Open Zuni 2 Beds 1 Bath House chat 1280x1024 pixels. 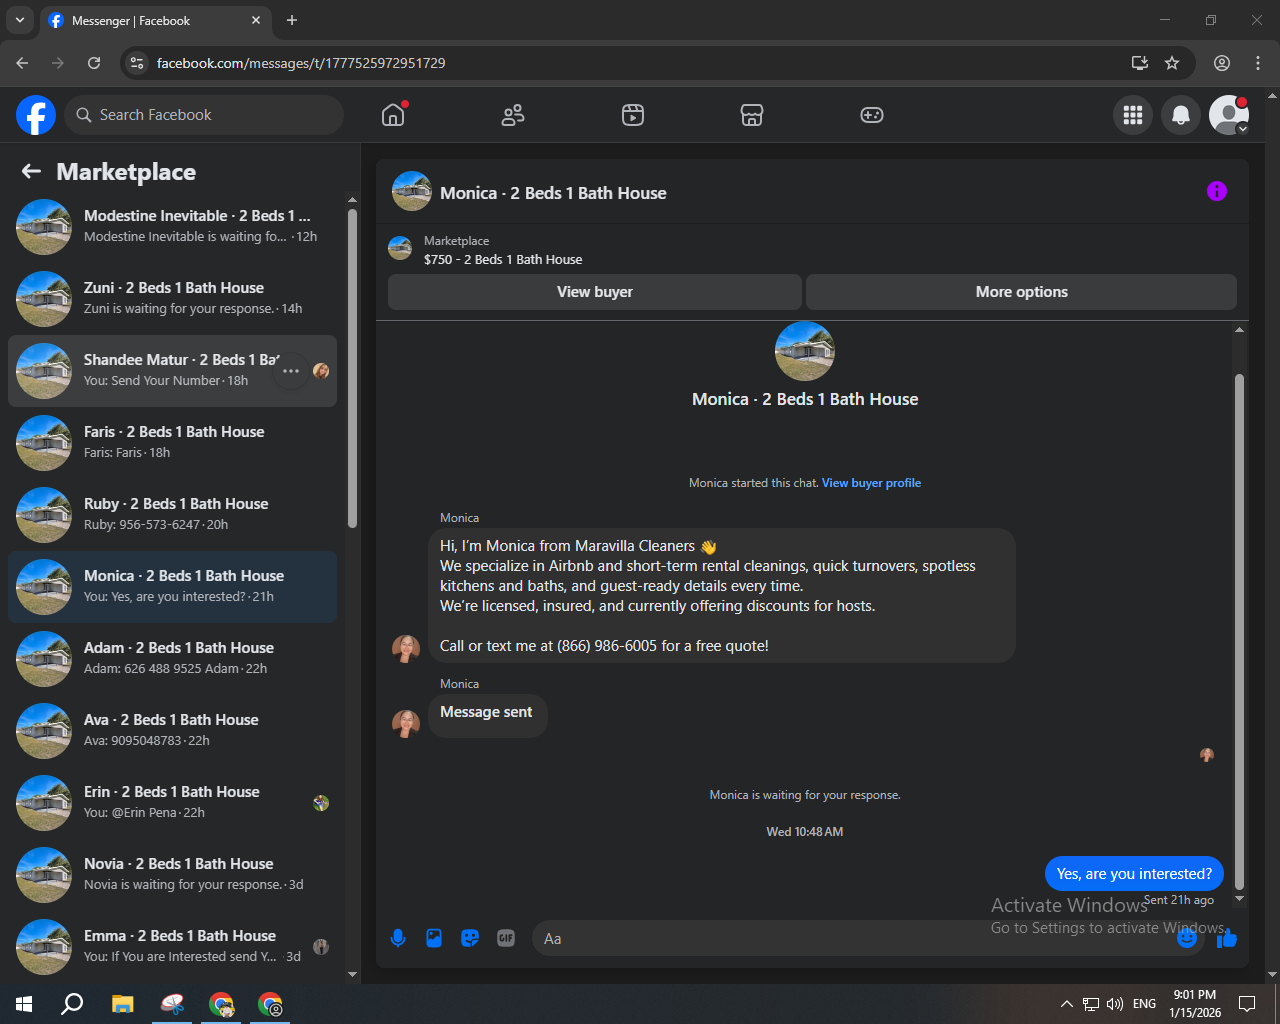point(172,299)
